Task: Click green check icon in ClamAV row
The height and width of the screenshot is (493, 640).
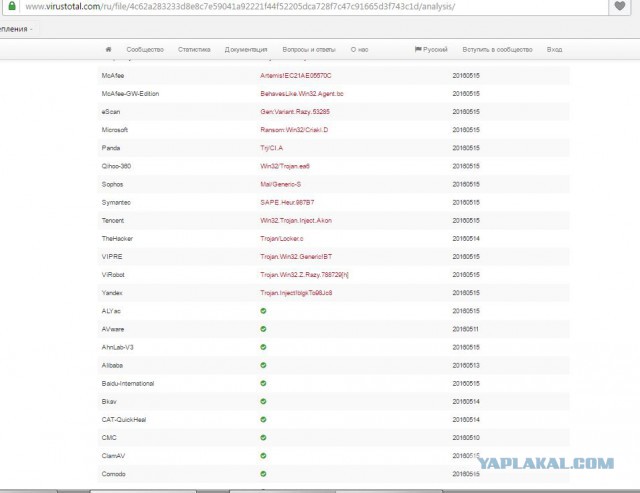Action: (x=263, y=456)
